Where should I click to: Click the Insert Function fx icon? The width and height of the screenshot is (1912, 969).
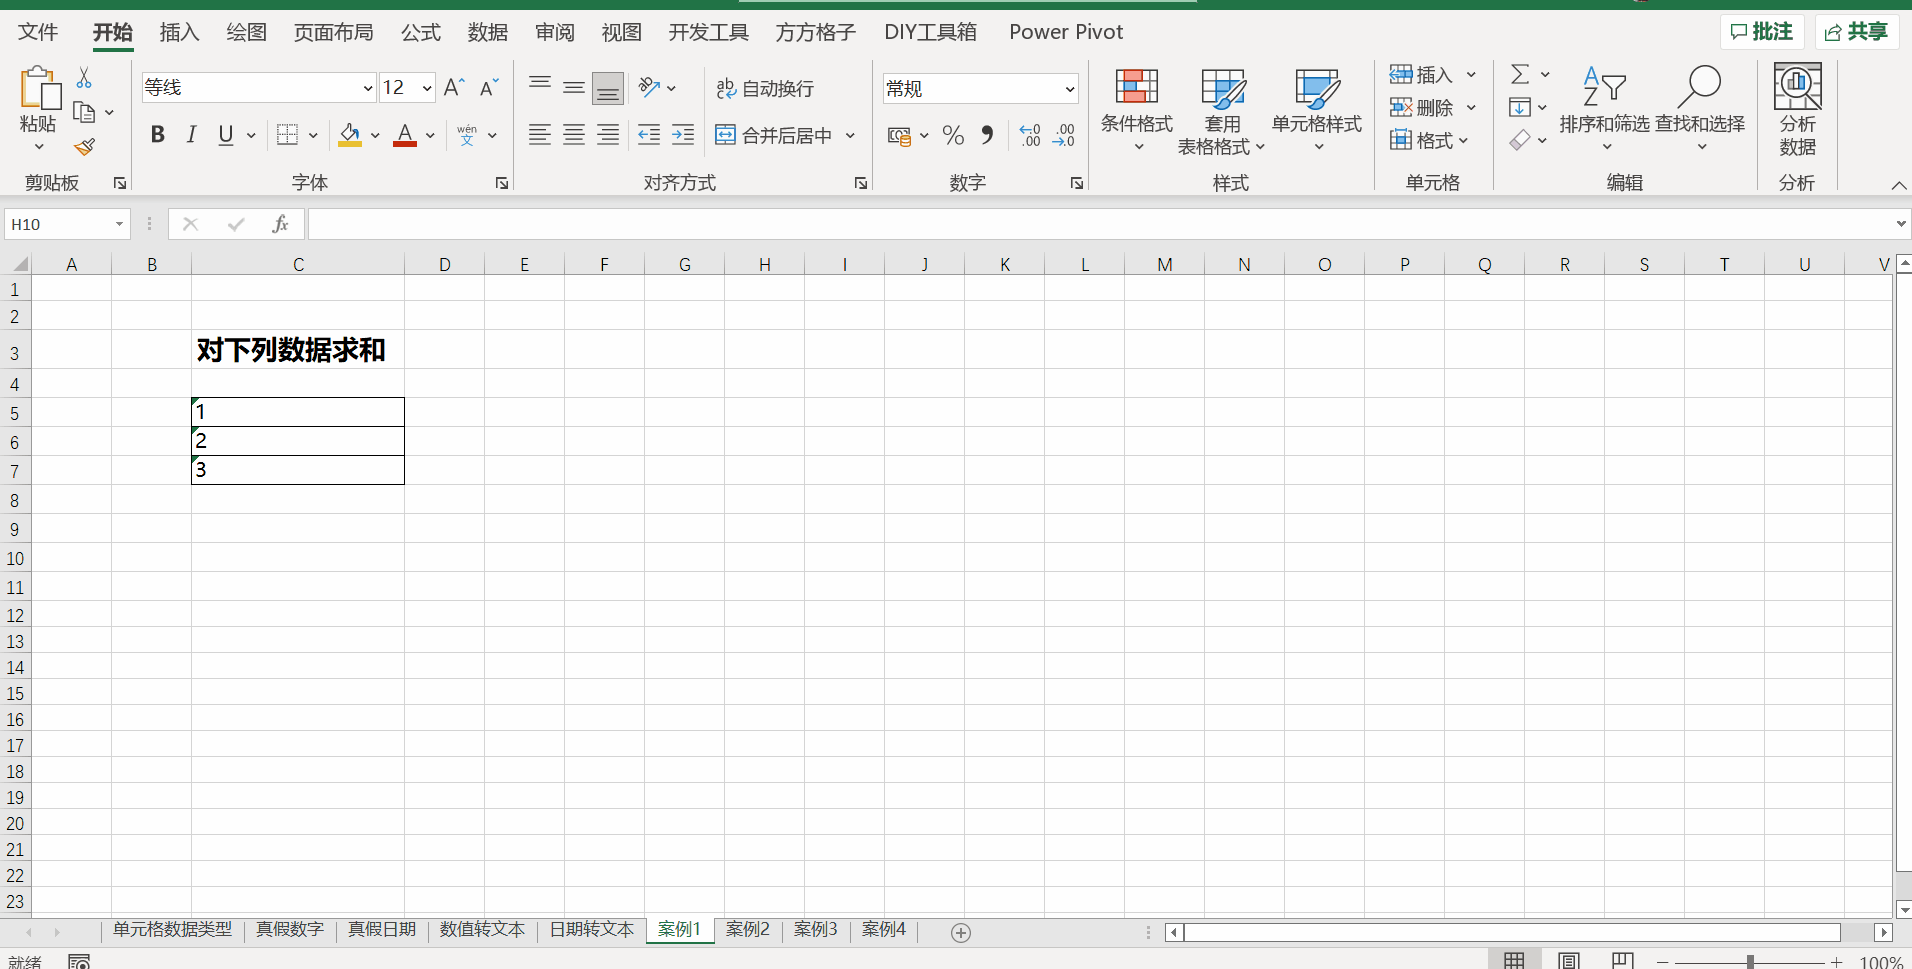(280, 224)
